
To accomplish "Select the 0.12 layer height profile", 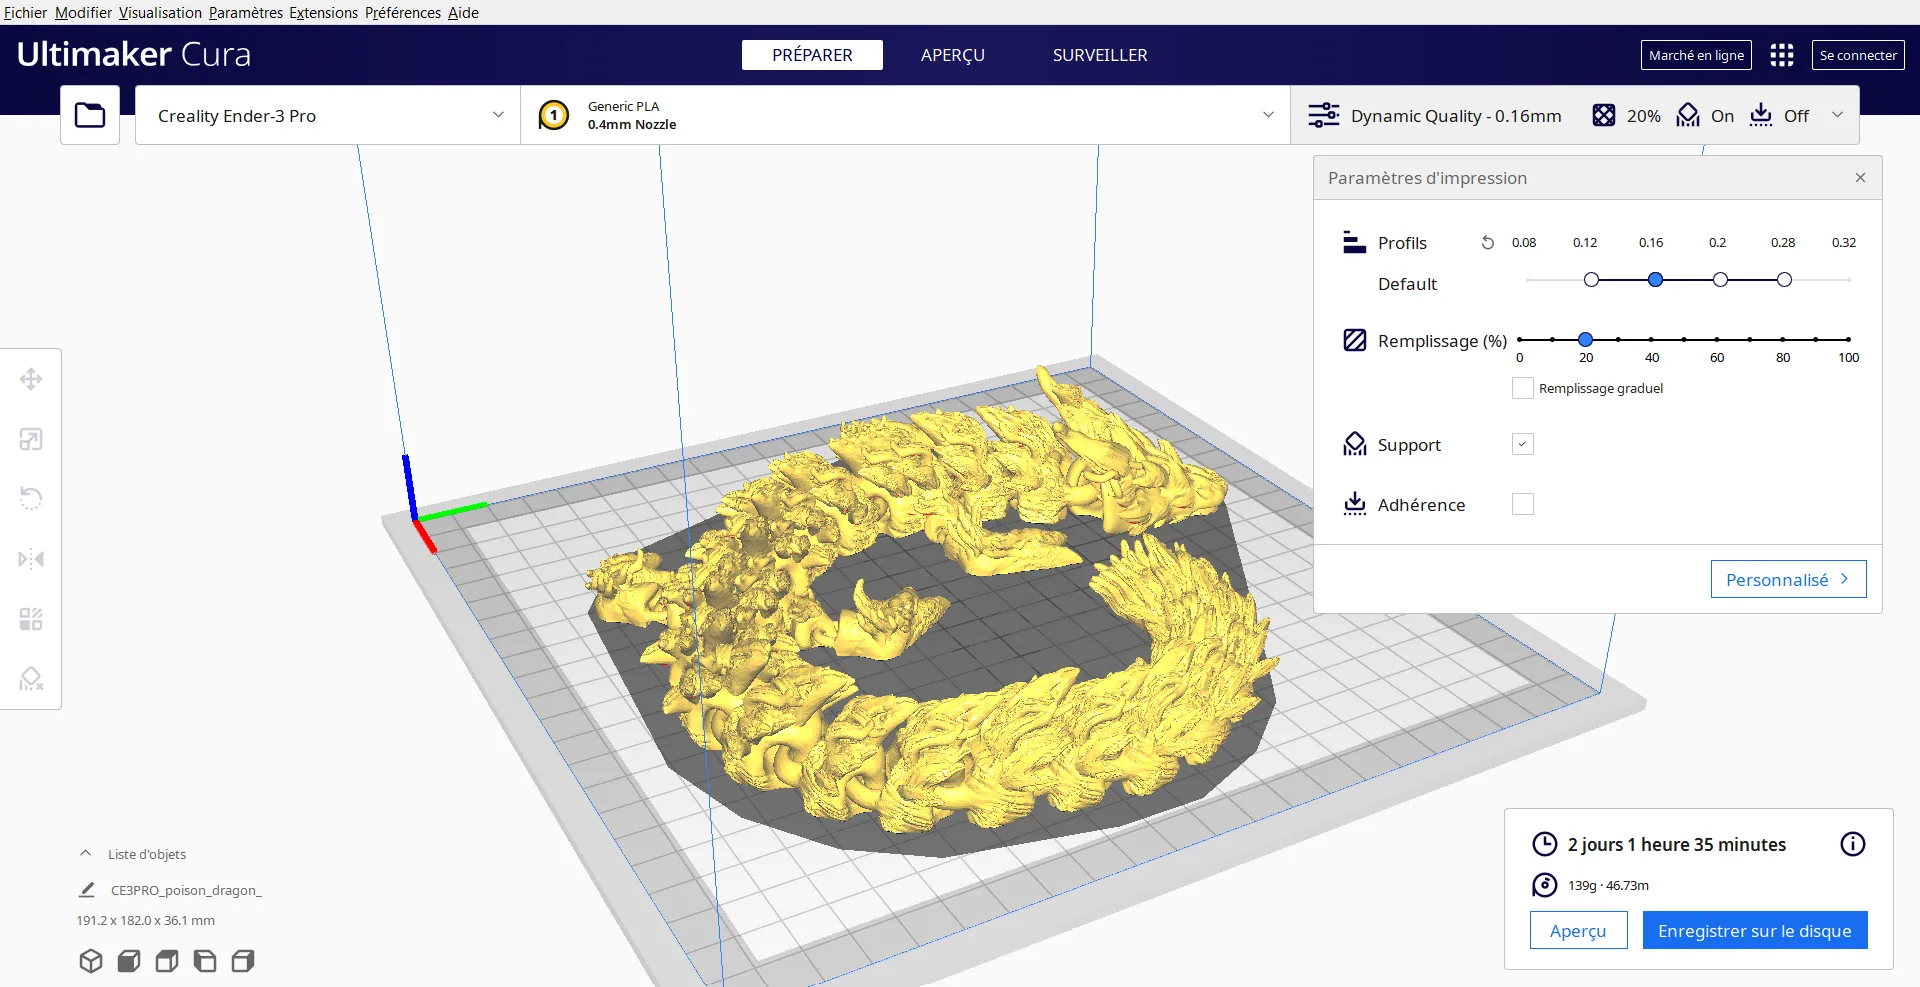I will coord(1591,280).
